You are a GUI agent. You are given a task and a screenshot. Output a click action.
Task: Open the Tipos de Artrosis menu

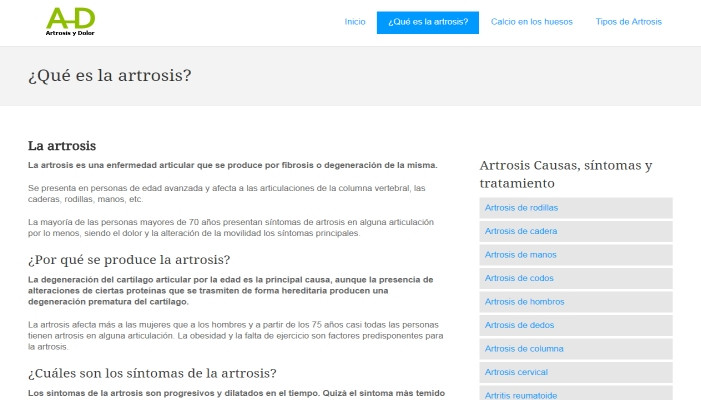coord(628,22)
